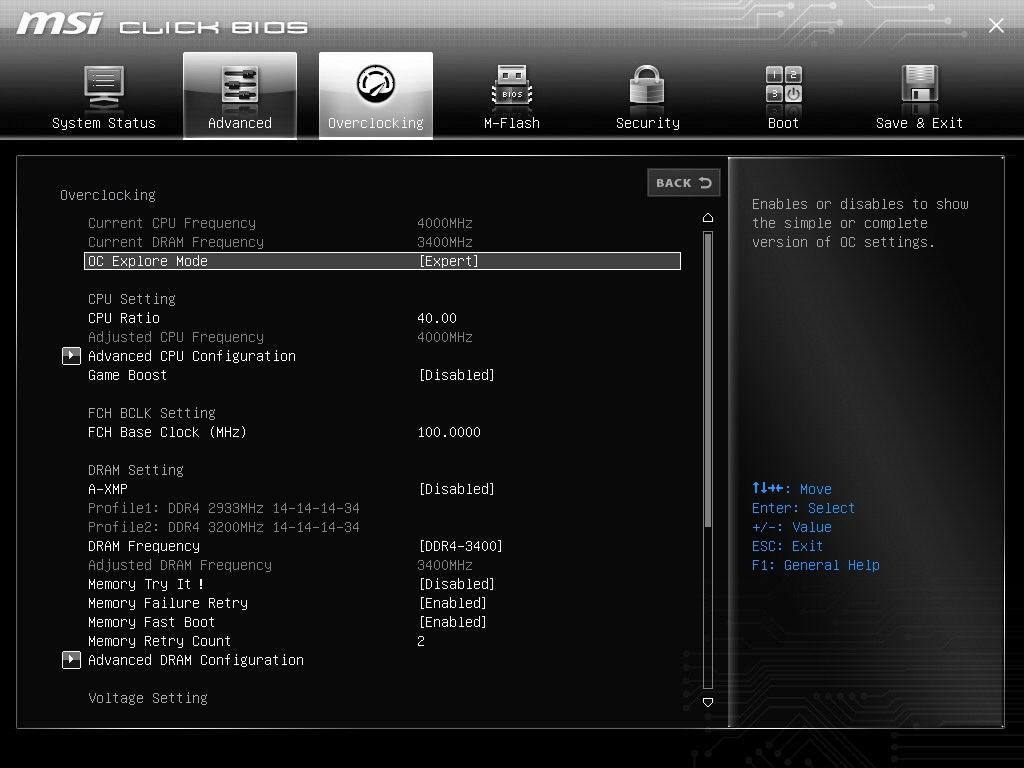Click the FCH BCLK Setting section heading
1024x768 pixels.
[x=152, y=413]
